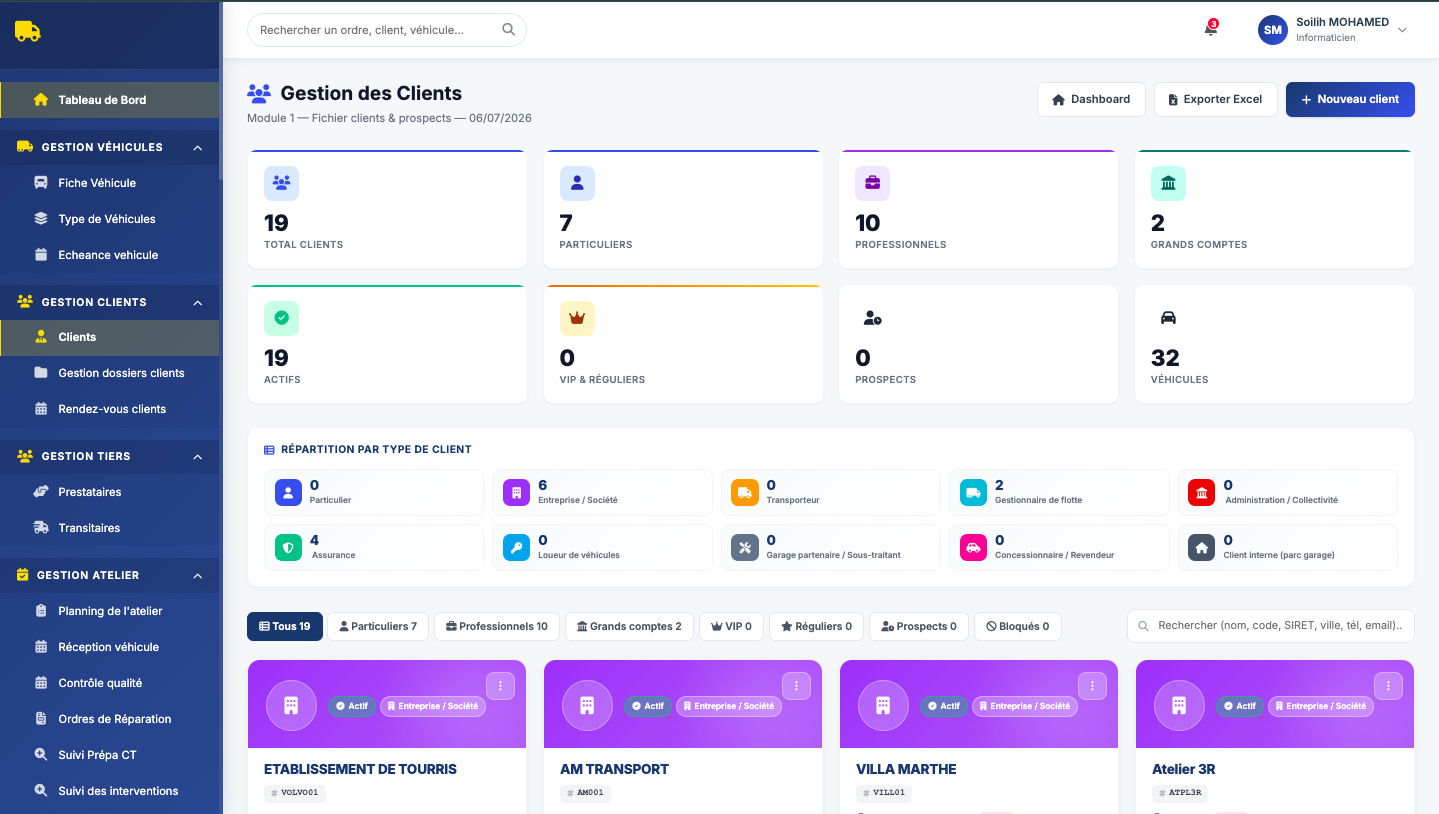
Task: Focus the client search field (nom, code, SIRET)
Action: [x=1271, y=625]
